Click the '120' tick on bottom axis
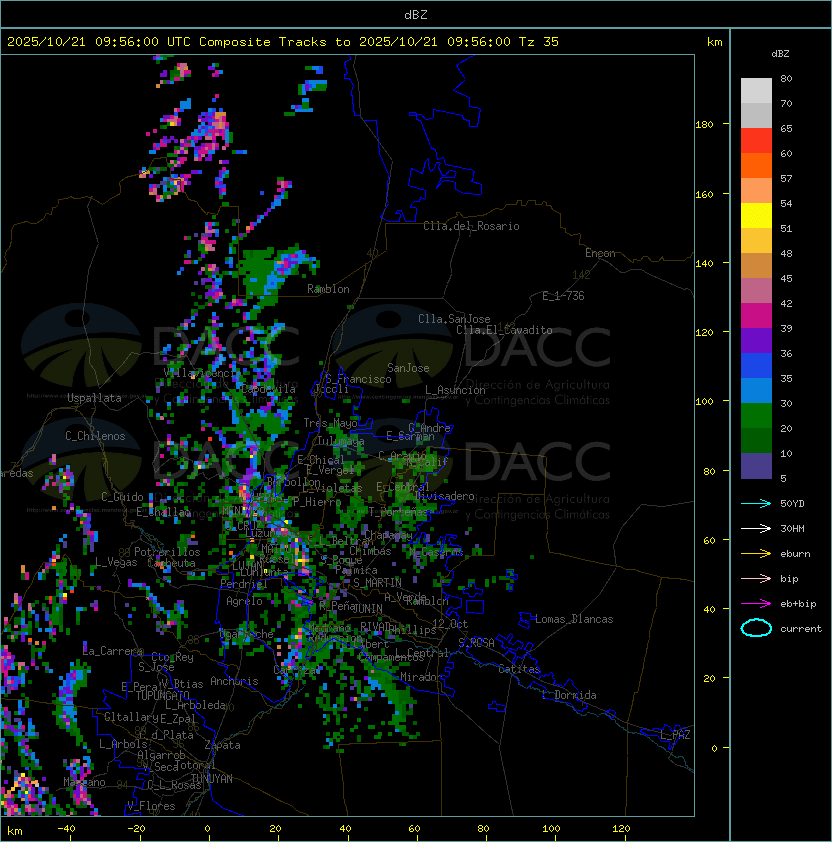This screenshot has width=832, height=842. coord(621,829)
